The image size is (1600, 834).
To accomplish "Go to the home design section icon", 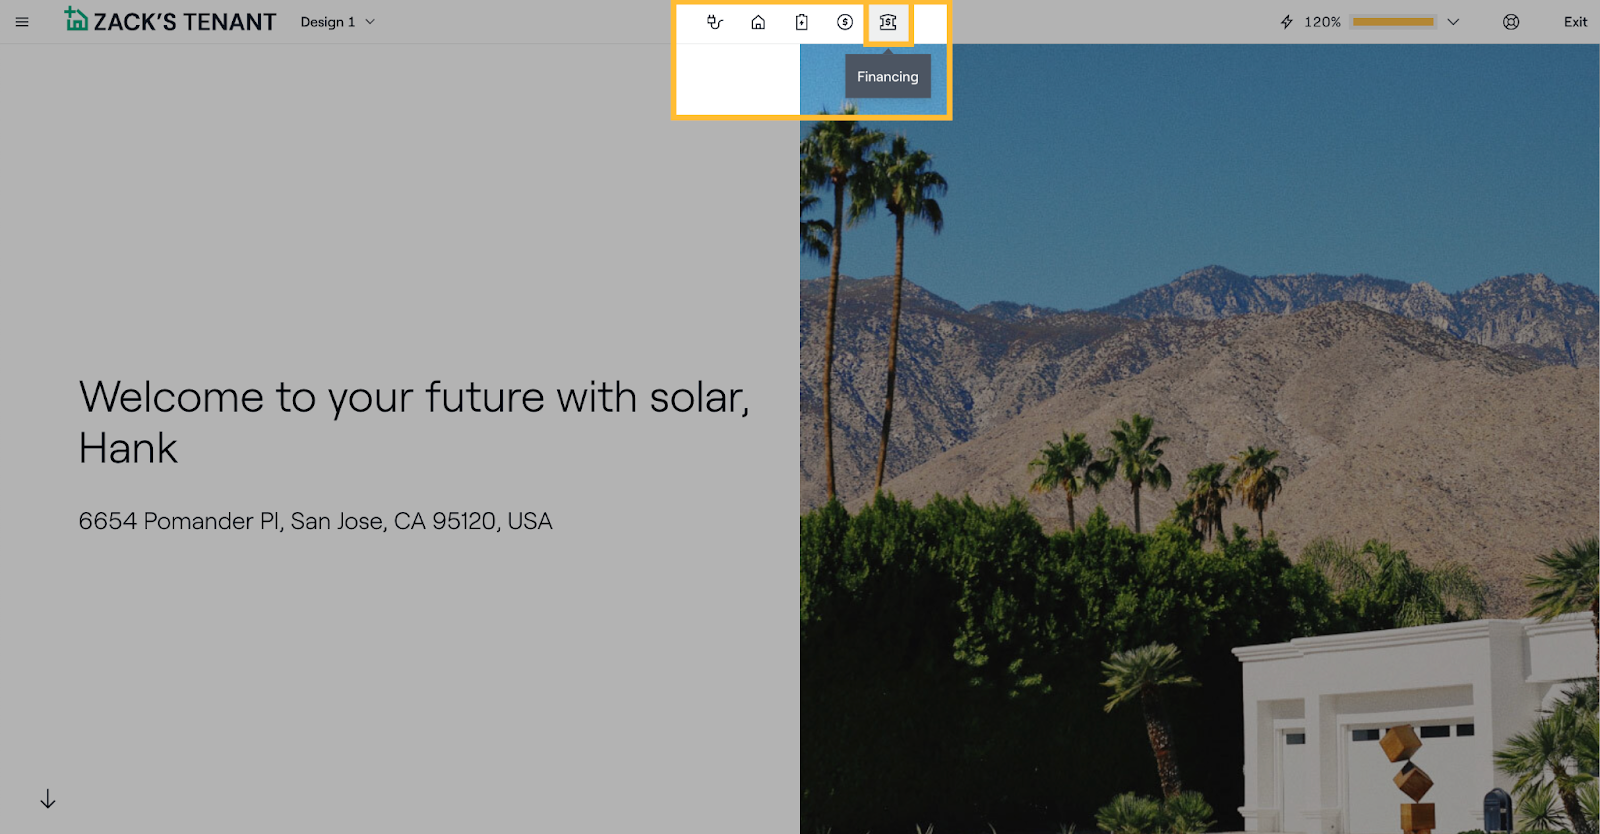I will [758, 22].
